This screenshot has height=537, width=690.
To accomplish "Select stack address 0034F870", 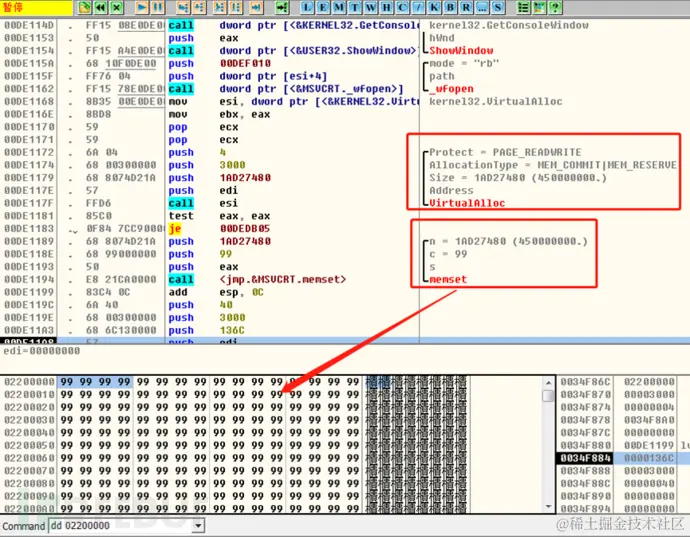I will (585, 394).
